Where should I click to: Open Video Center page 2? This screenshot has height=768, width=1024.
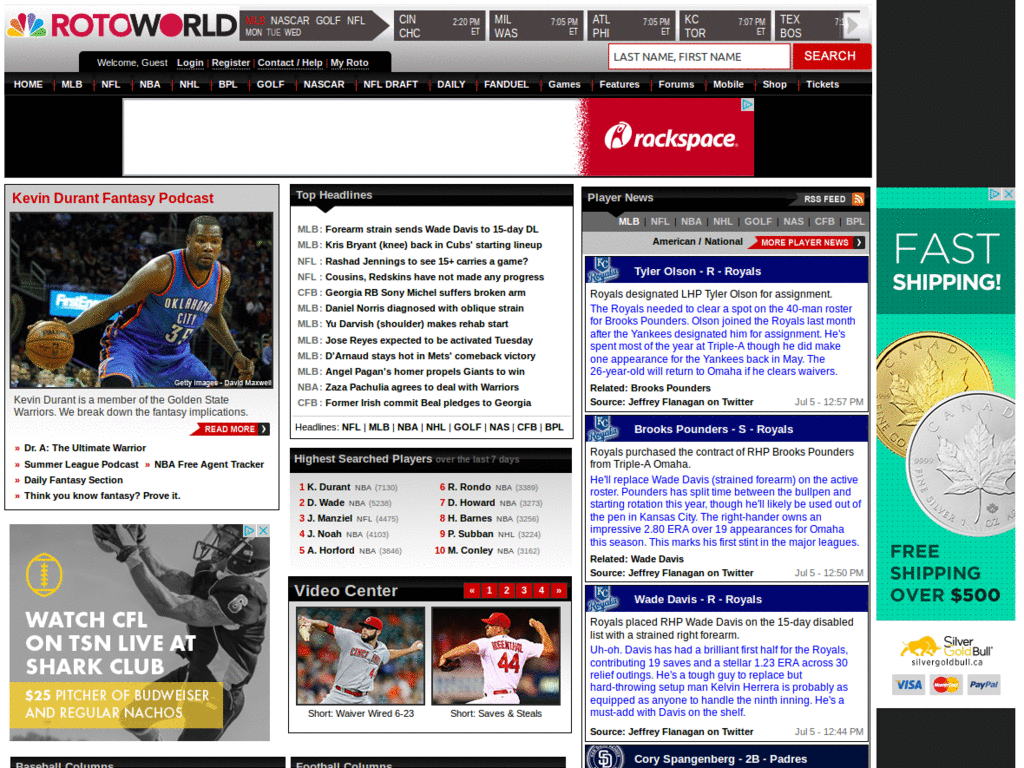click(506, 590)
